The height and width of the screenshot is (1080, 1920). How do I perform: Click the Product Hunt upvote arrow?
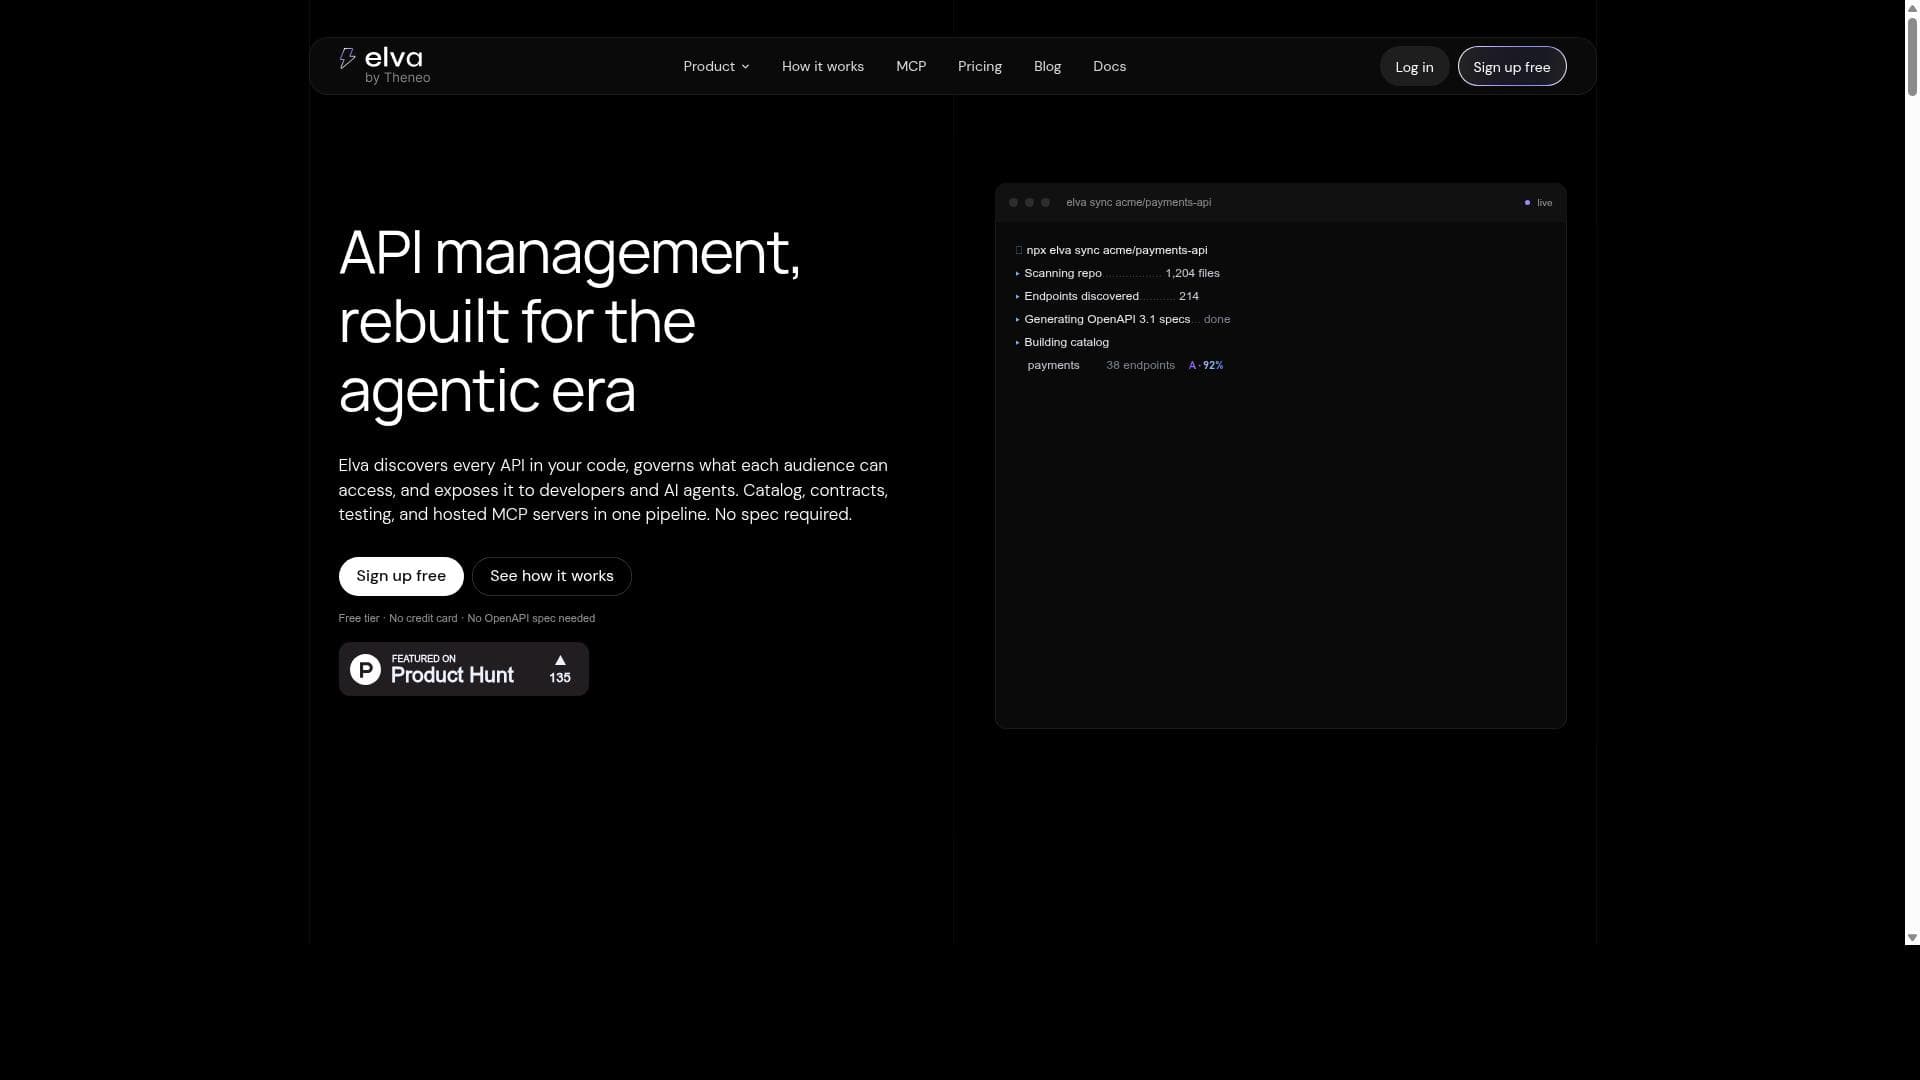tap(560, 660)
